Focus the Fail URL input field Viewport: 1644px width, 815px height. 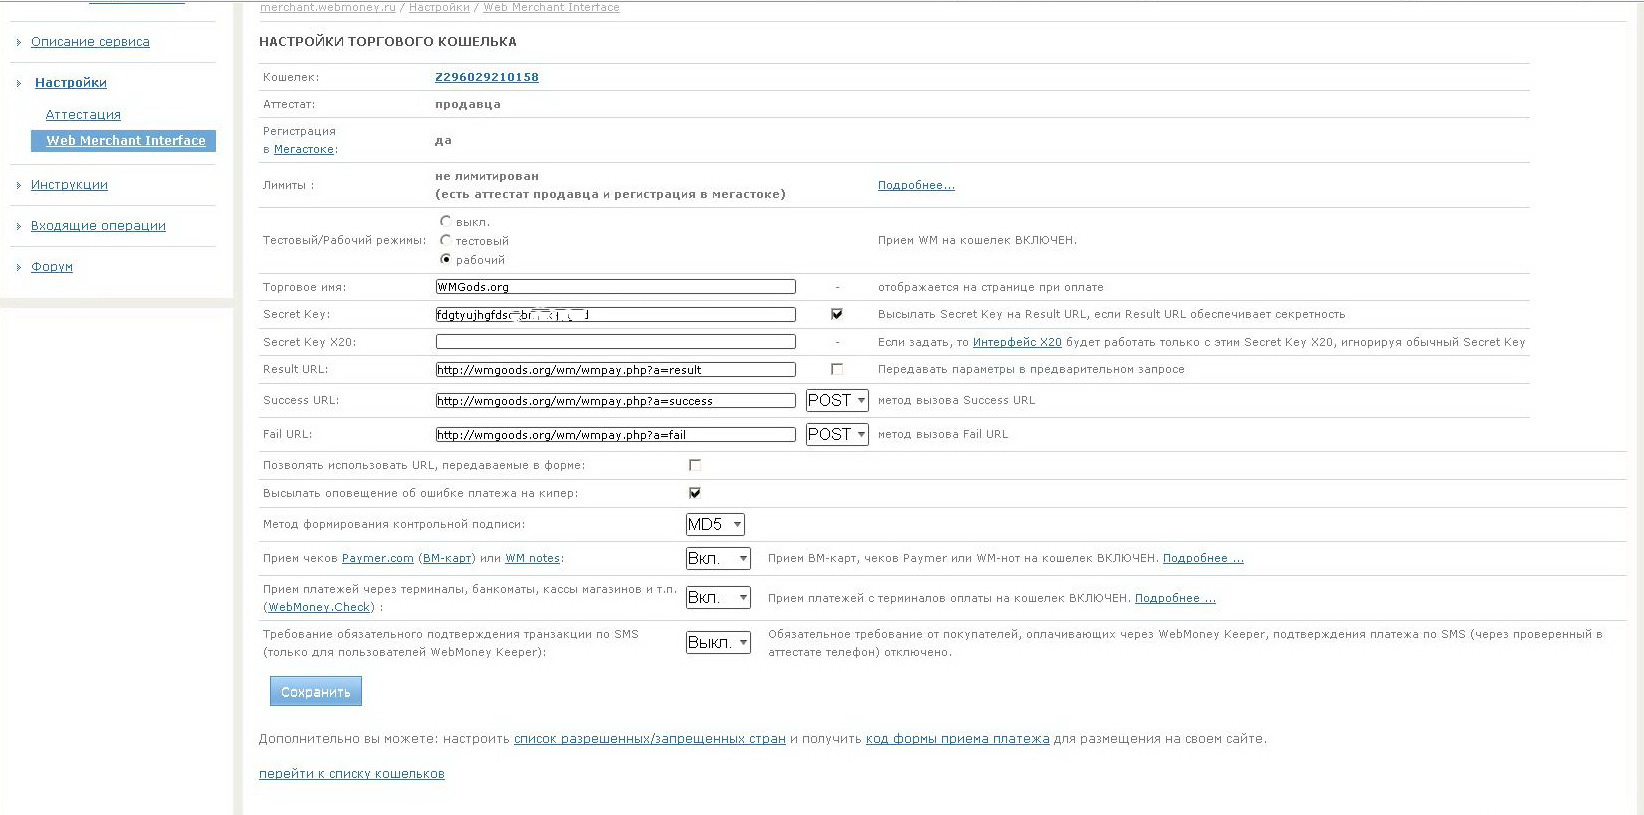click(x=615, y=435)
